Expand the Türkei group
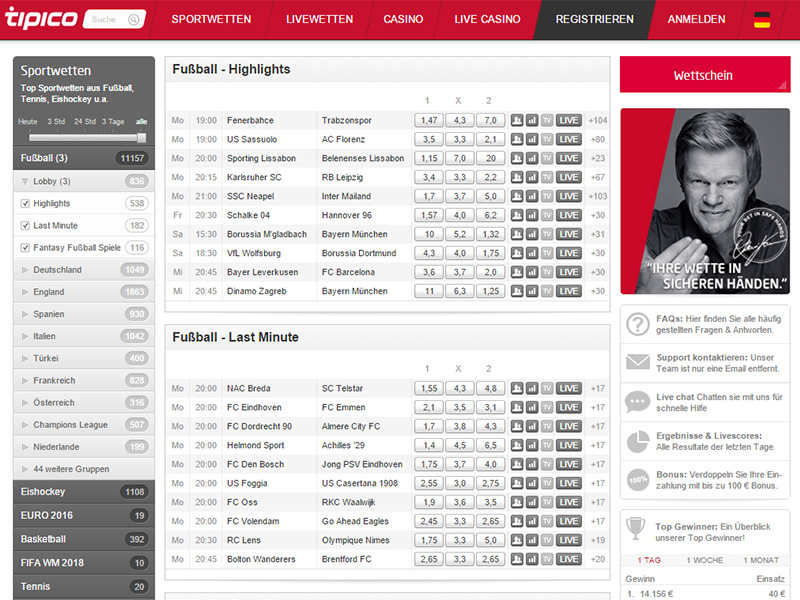Viewport: 800px width, 600px height. (x=84, y=358)
